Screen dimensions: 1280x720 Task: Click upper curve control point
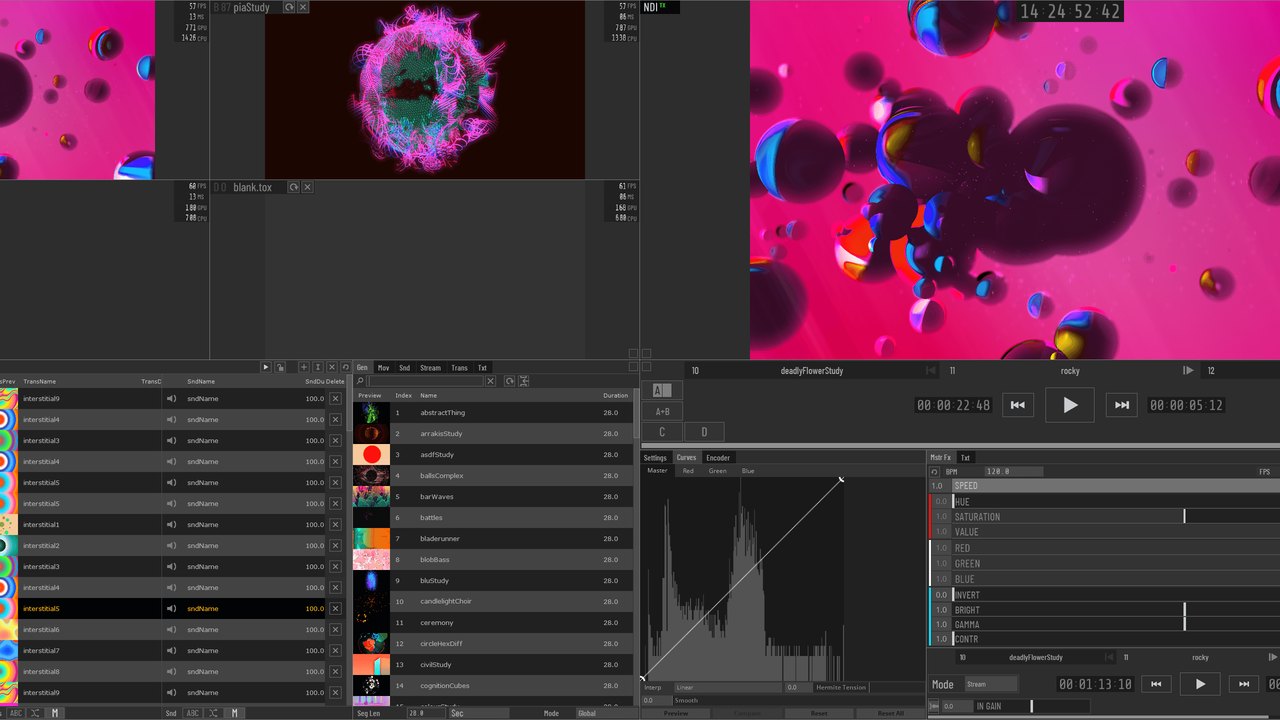(841, 480)
